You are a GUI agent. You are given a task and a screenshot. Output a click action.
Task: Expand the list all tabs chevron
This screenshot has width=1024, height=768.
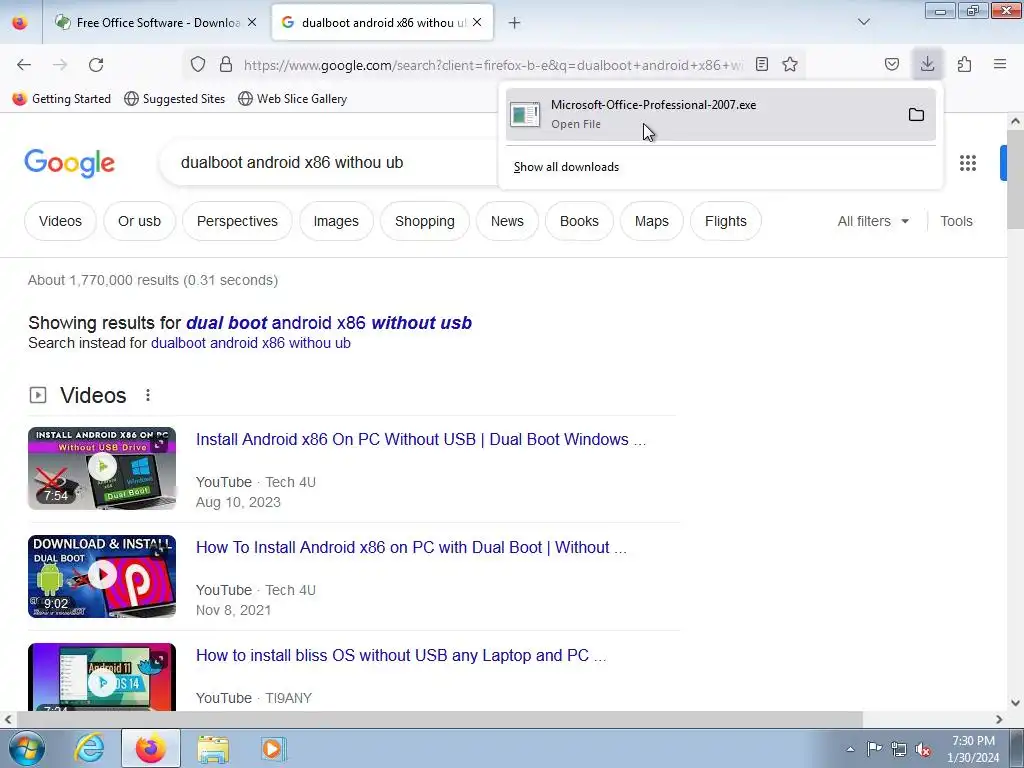tap(864, 23)
